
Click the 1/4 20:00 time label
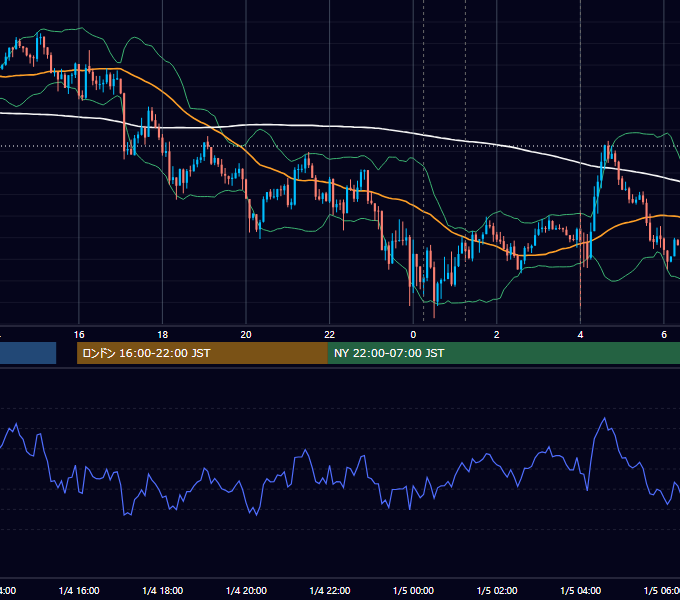246,590
